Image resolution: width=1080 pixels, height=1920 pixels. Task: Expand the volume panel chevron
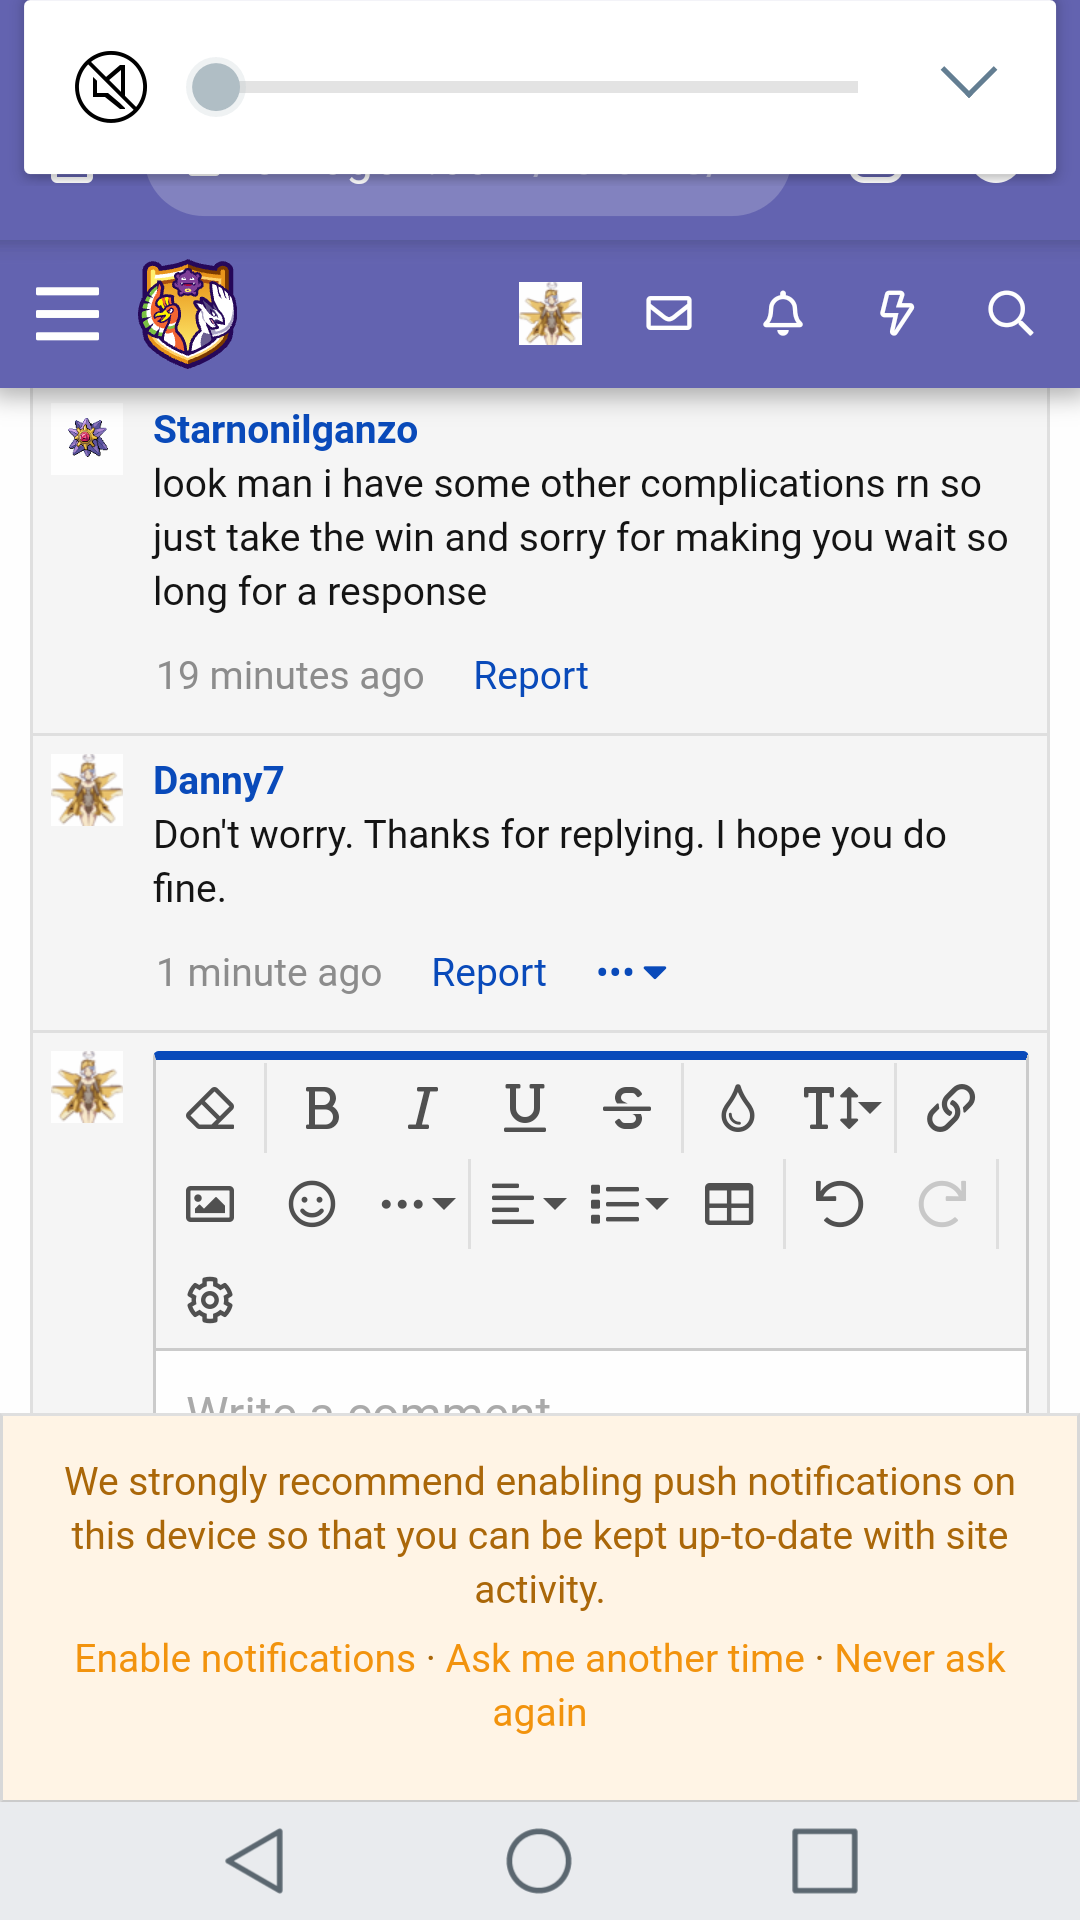(x=968, y=82)
